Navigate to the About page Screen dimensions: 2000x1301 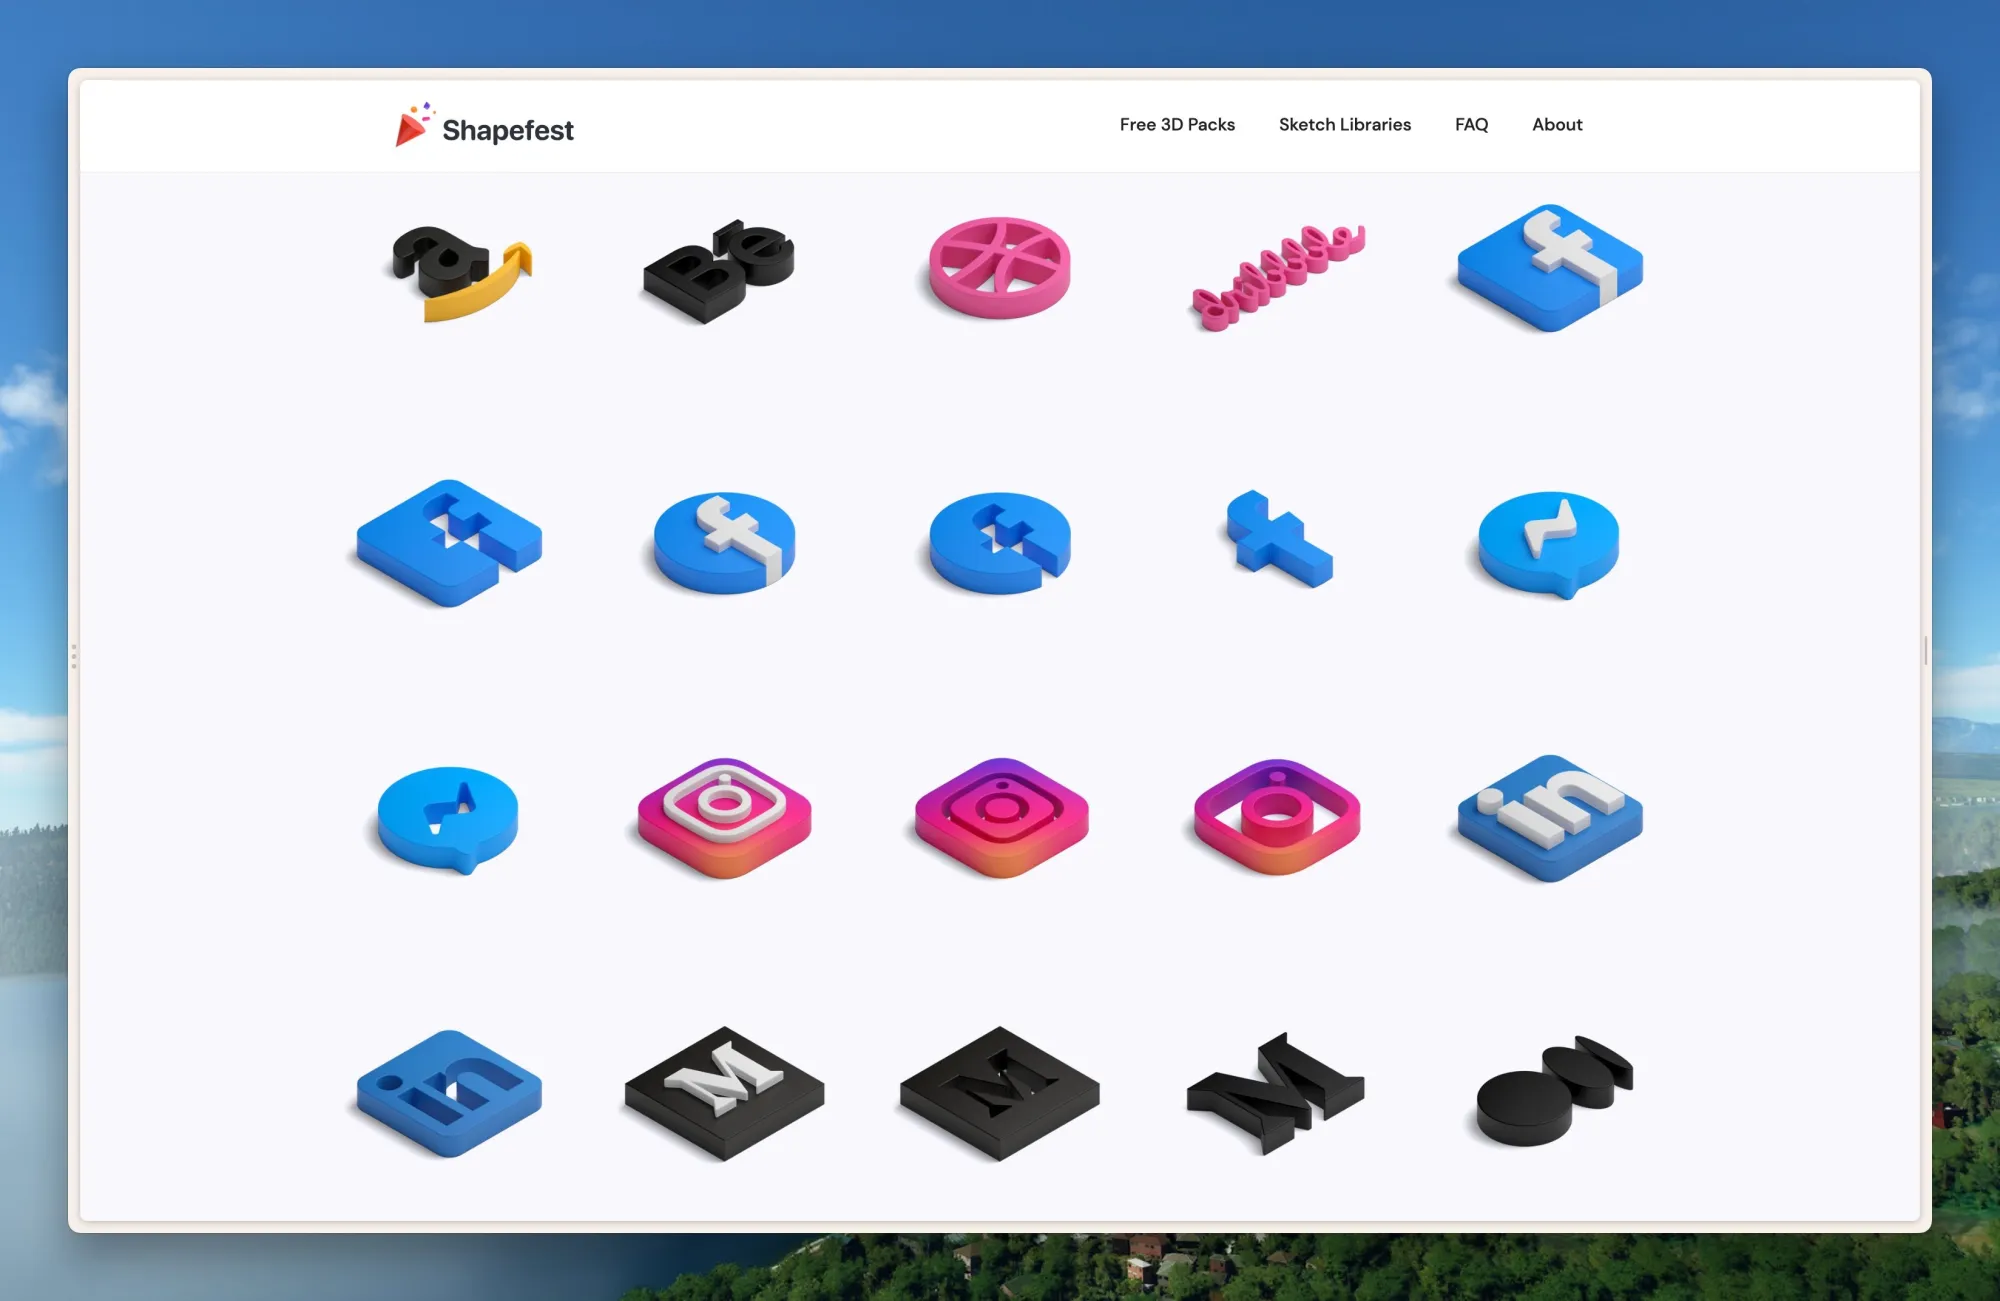1557,125
